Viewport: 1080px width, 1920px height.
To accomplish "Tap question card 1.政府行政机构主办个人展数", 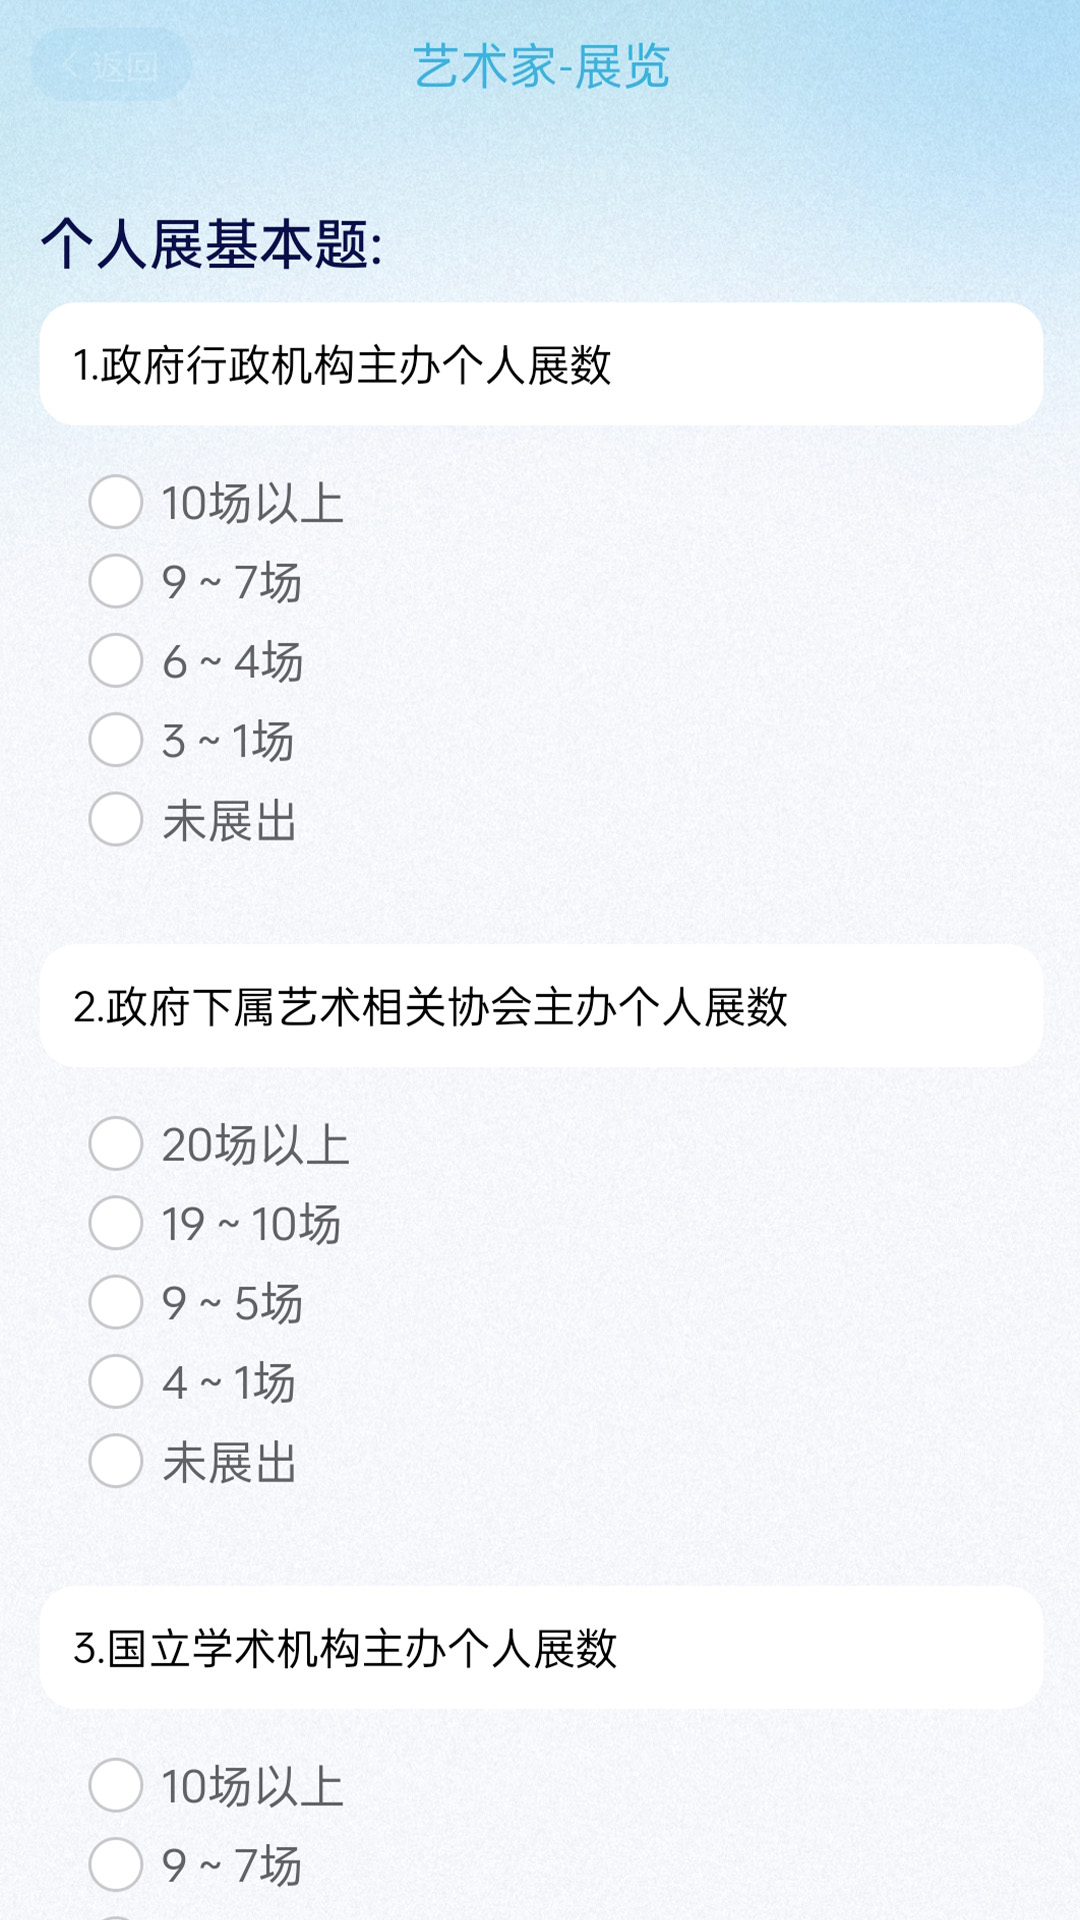I will coord(541,365).
